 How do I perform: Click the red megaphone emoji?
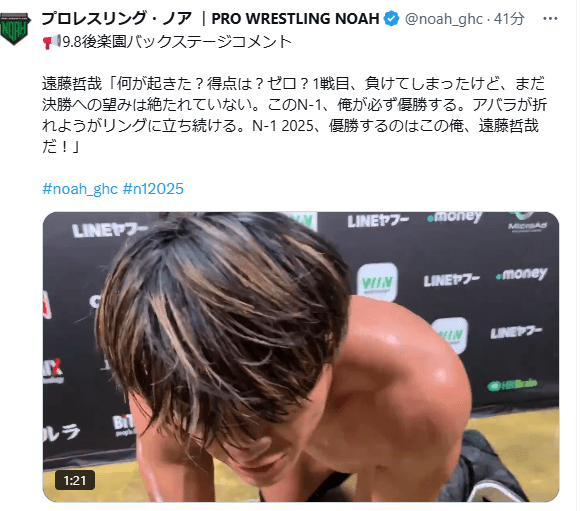(51, 41)
